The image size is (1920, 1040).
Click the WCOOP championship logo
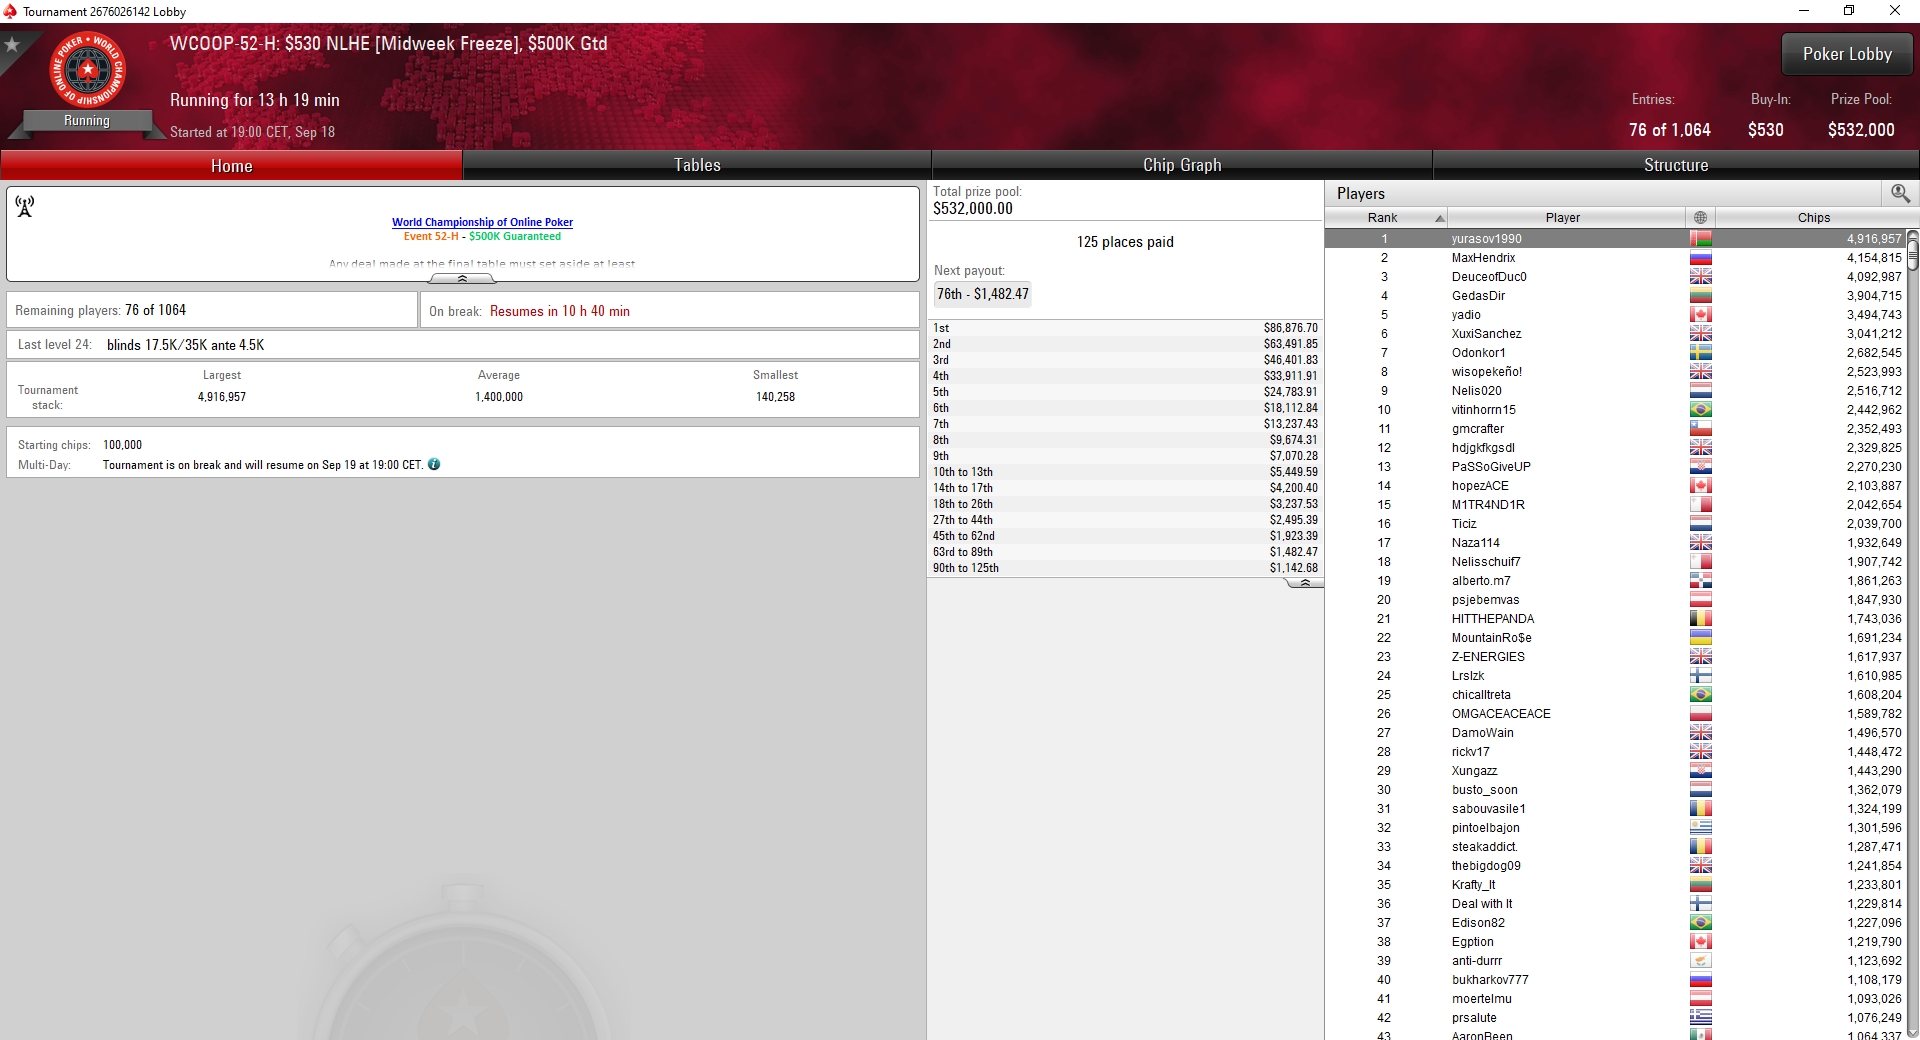[x=88, y=70]
